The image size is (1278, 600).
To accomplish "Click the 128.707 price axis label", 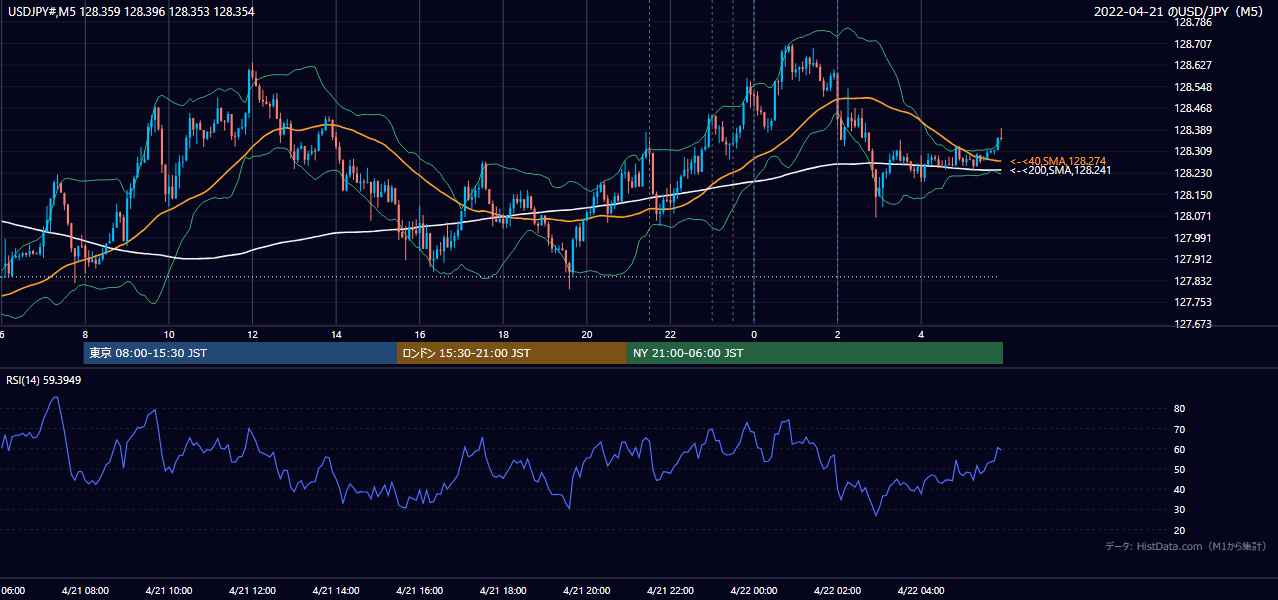I will click(x=1193, y=44).
